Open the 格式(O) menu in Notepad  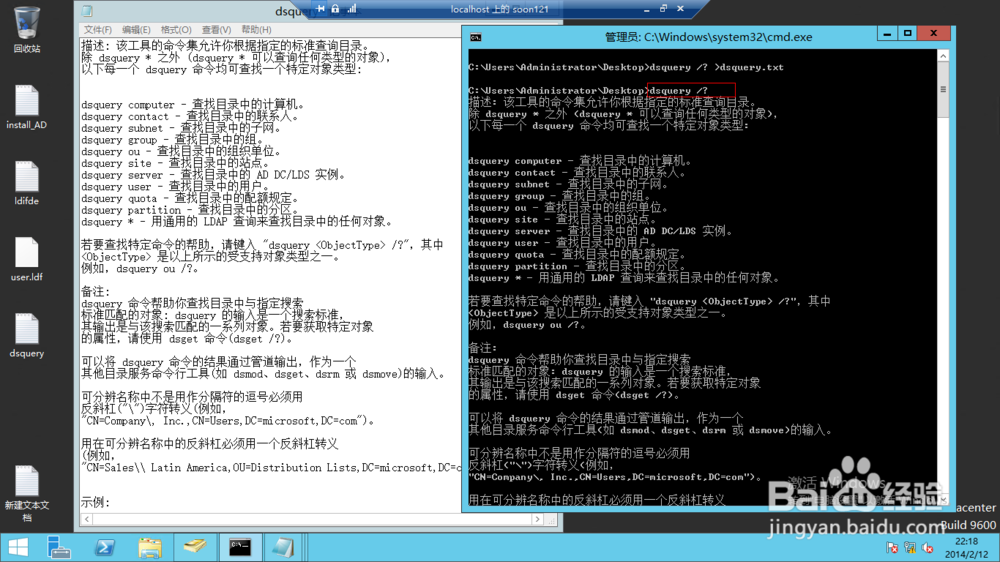(x=175, y=30)
